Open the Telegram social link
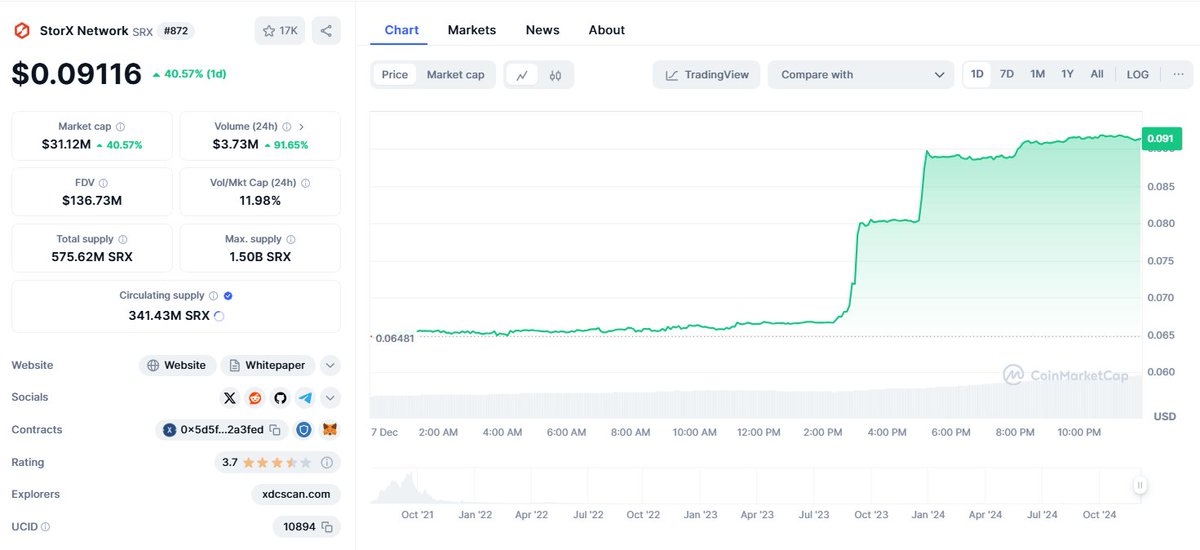 305,398
